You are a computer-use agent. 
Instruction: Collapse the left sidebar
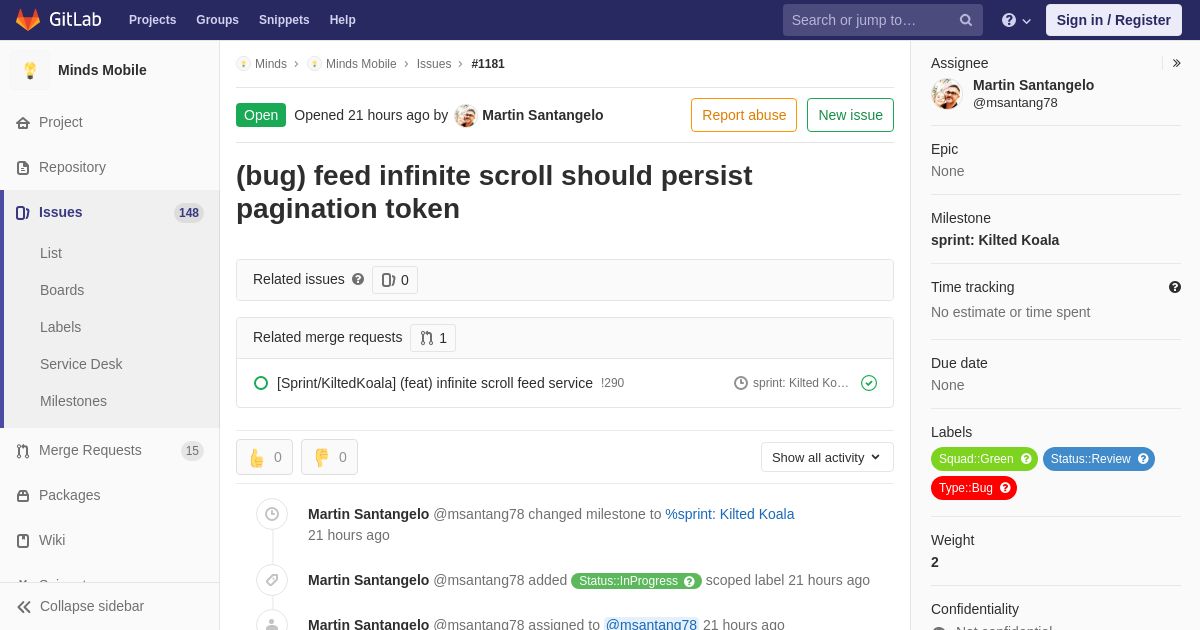[x=80, y=606]
